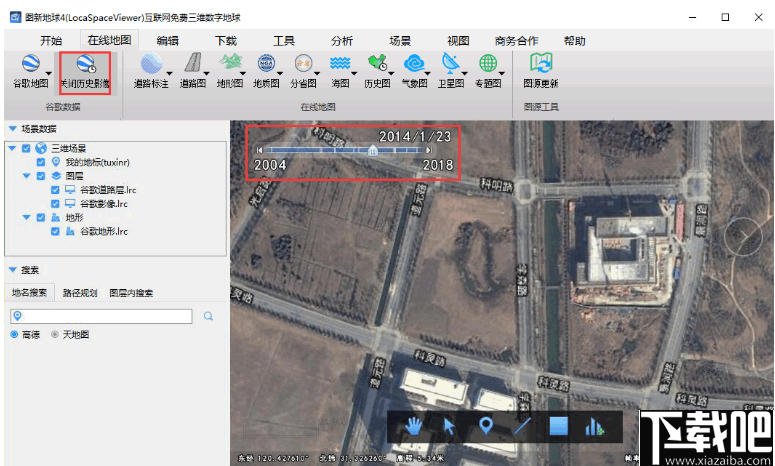Uncheck the 谷歌道路层.lrc layer
Screen dimensions: 775x466
[x=55, y=190]
